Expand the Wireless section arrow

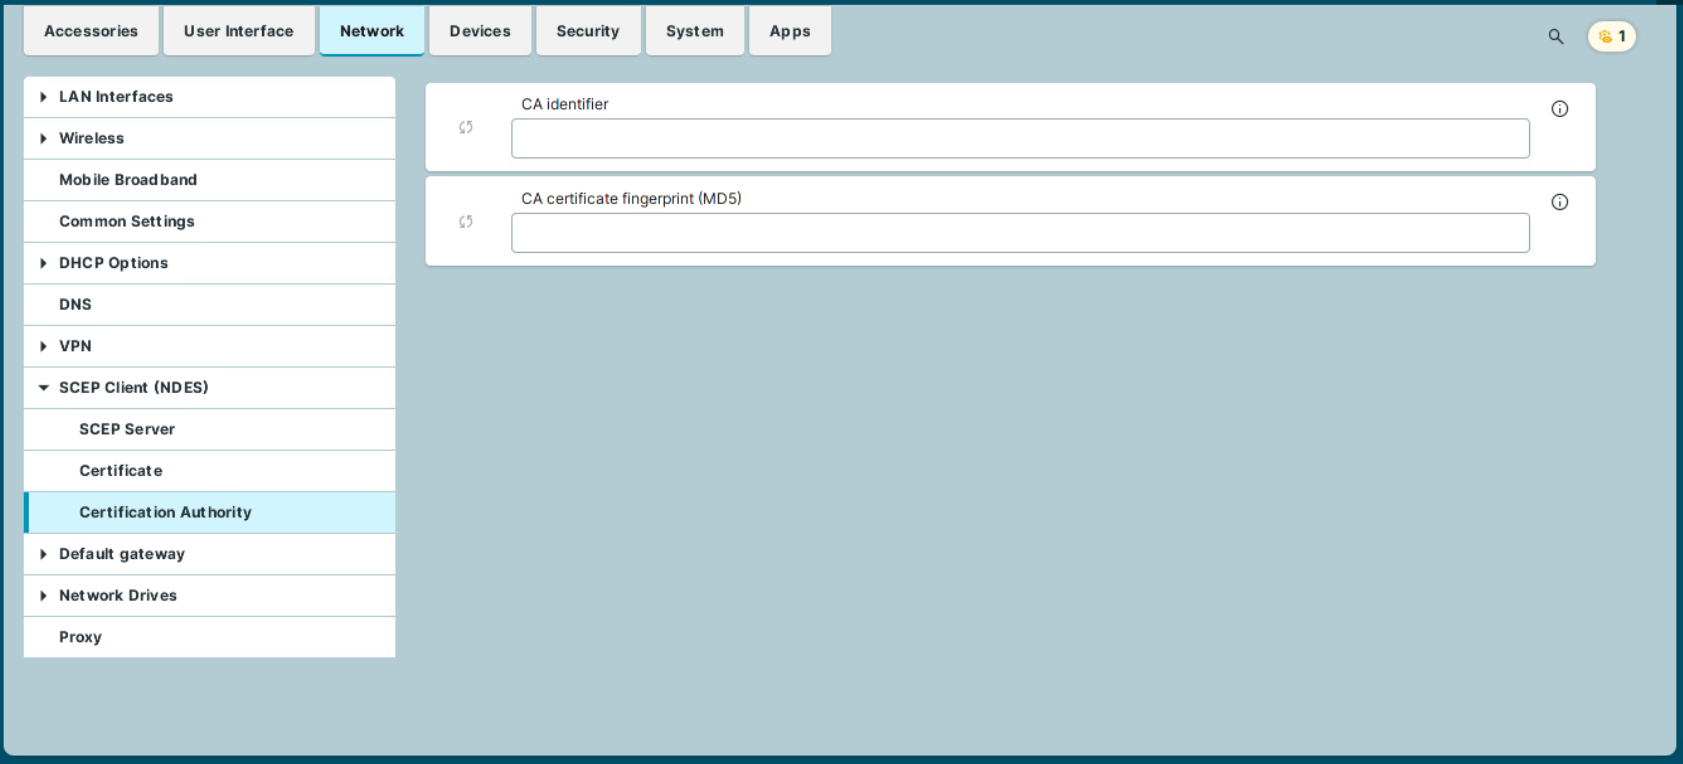(43, 139)
